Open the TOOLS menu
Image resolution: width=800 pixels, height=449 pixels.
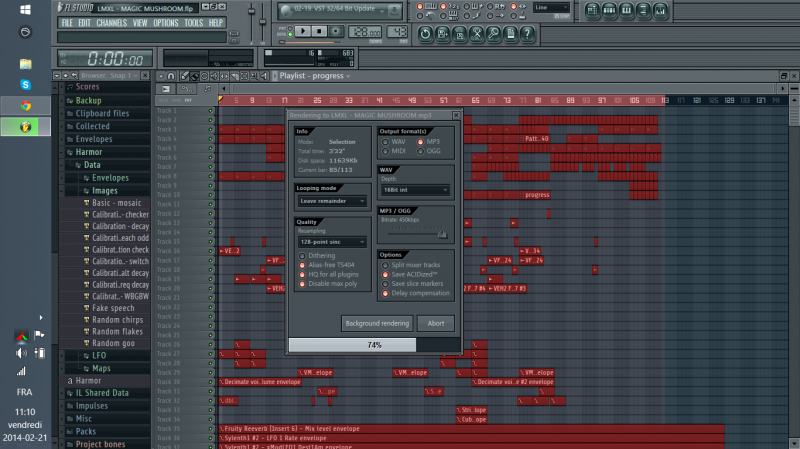(x=194, y=23)
